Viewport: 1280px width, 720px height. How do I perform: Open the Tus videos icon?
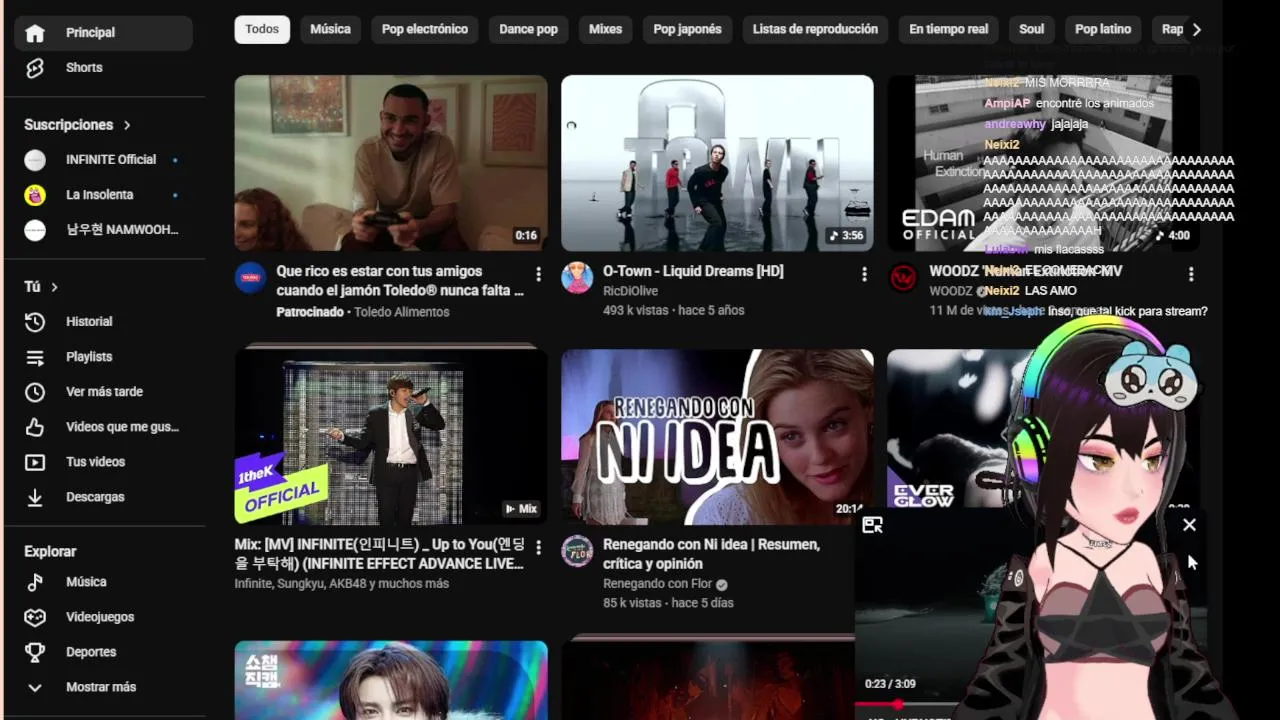(x=35, y=462)
